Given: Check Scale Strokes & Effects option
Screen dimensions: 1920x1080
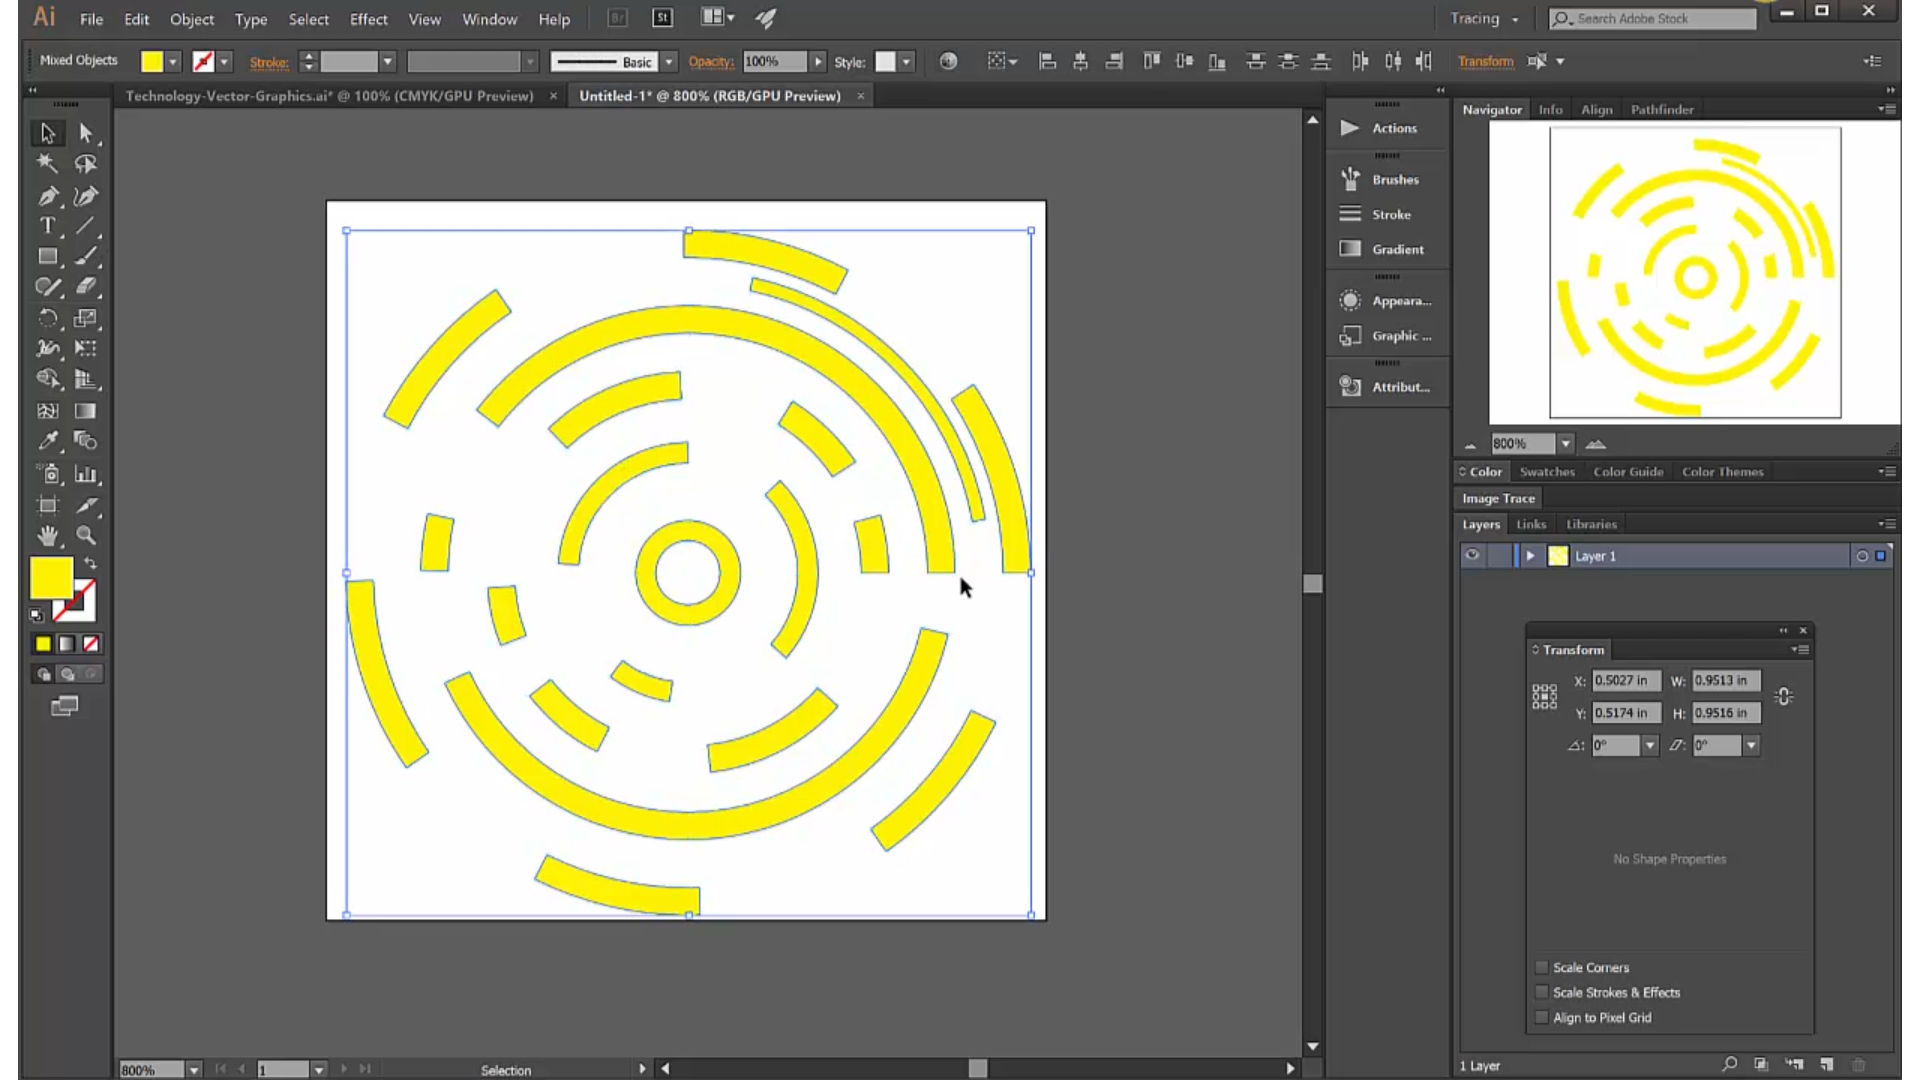Looking at the screenshot, I should coord(1541,992).
